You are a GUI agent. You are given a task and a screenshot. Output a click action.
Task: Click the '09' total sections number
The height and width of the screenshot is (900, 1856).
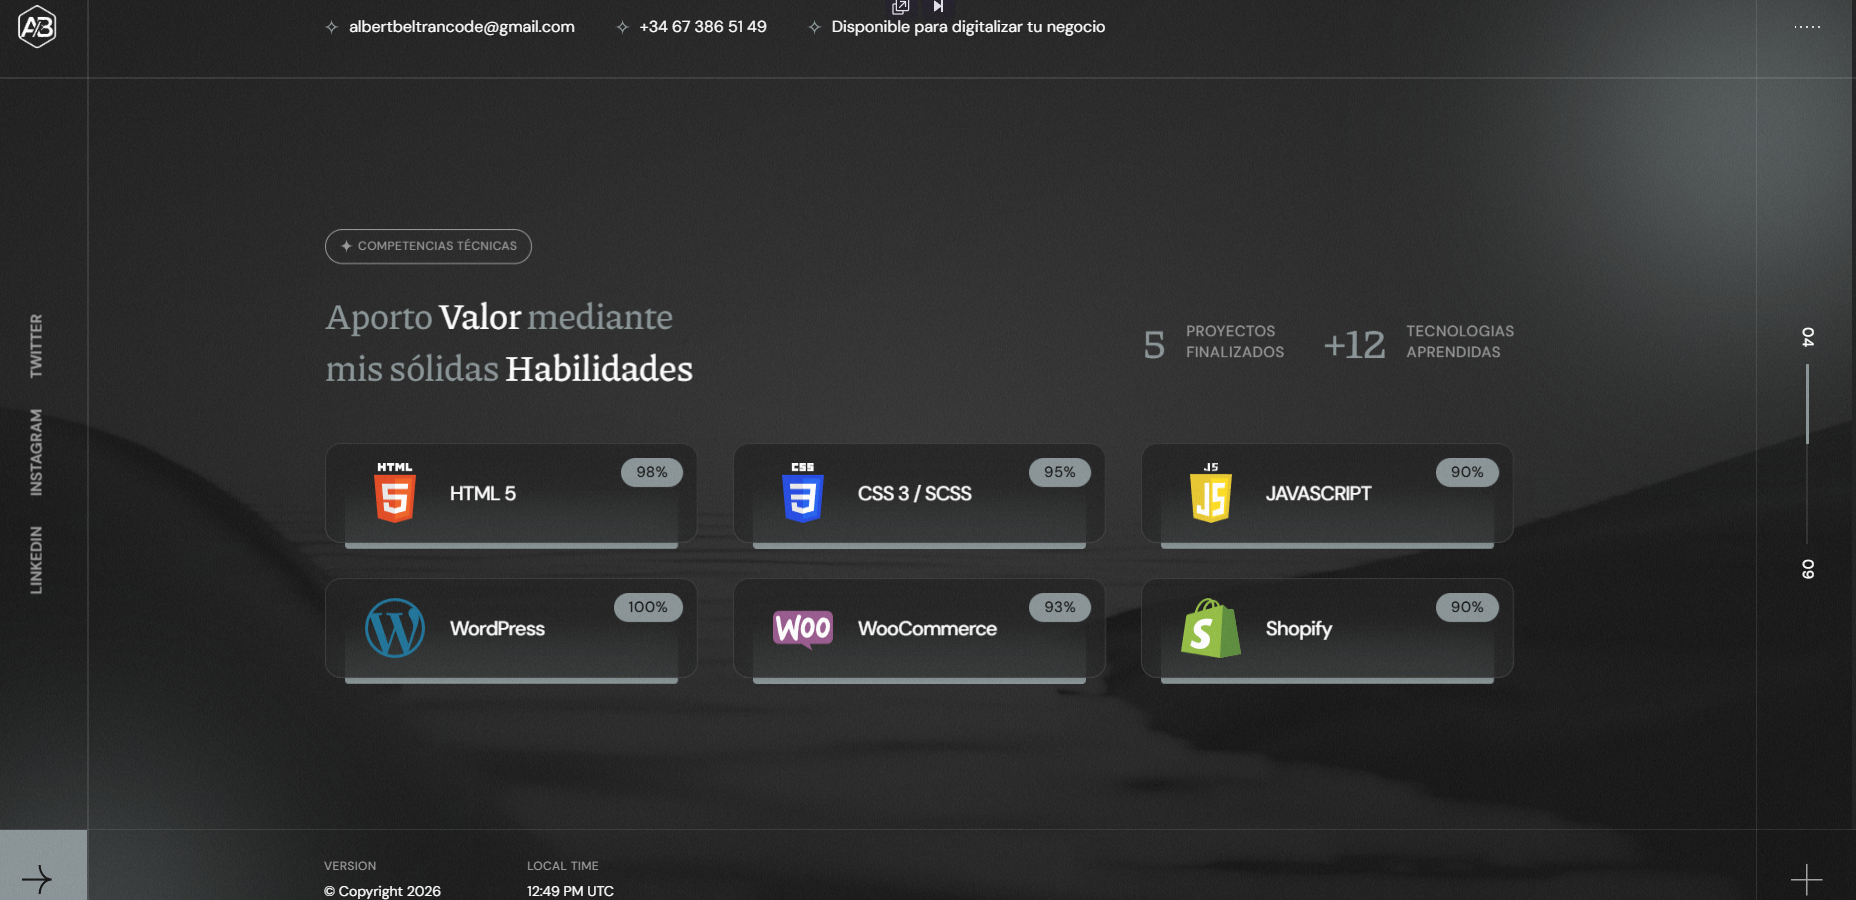[x=1807, y=569]
